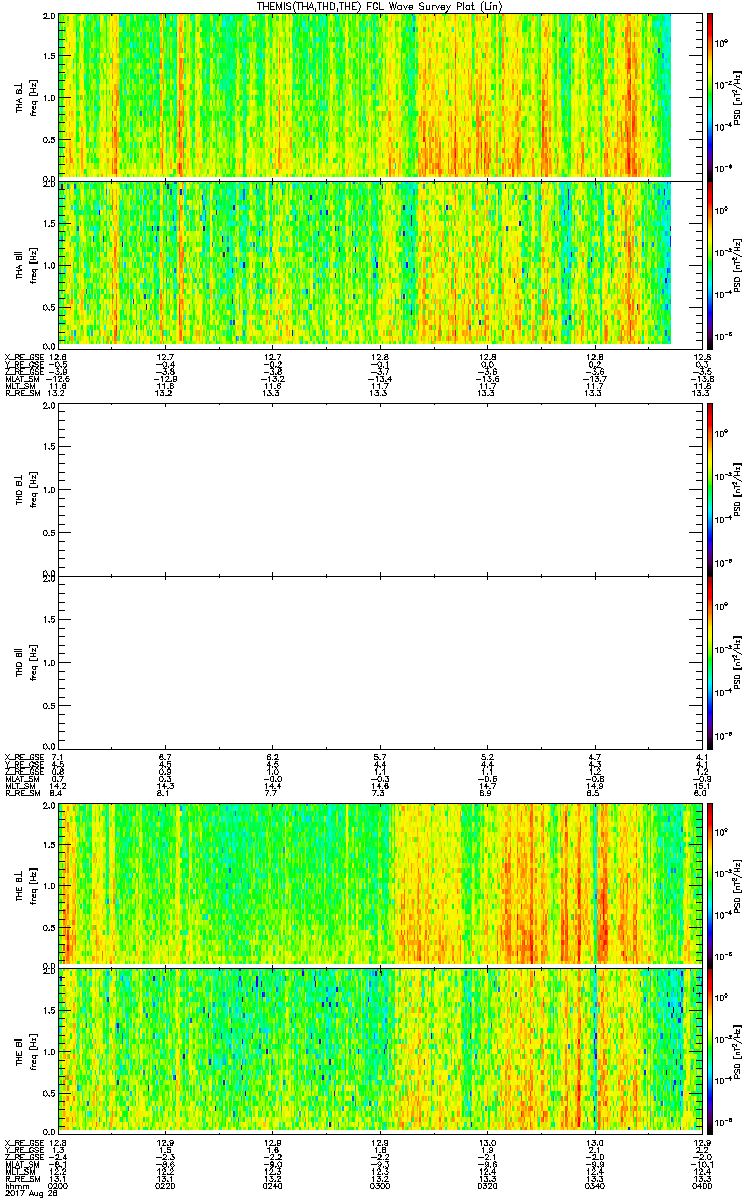The height and width of the screenshot is (1200, 750).
Task: Click the 1.0 tick on the THD BL frequency axis
Action: 49,490
